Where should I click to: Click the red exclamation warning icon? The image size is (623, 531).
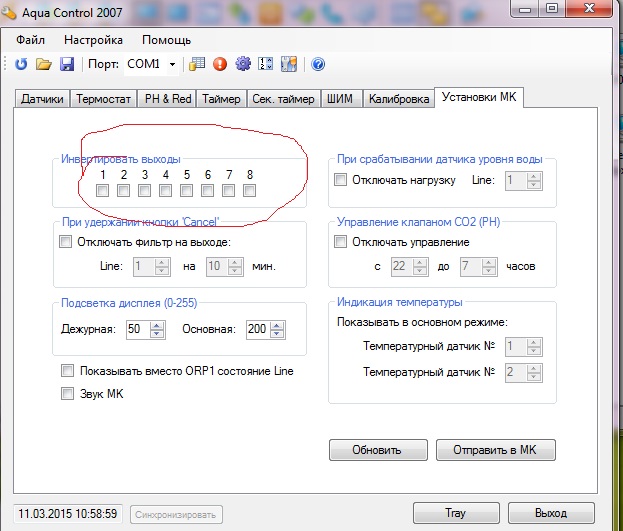220,64
